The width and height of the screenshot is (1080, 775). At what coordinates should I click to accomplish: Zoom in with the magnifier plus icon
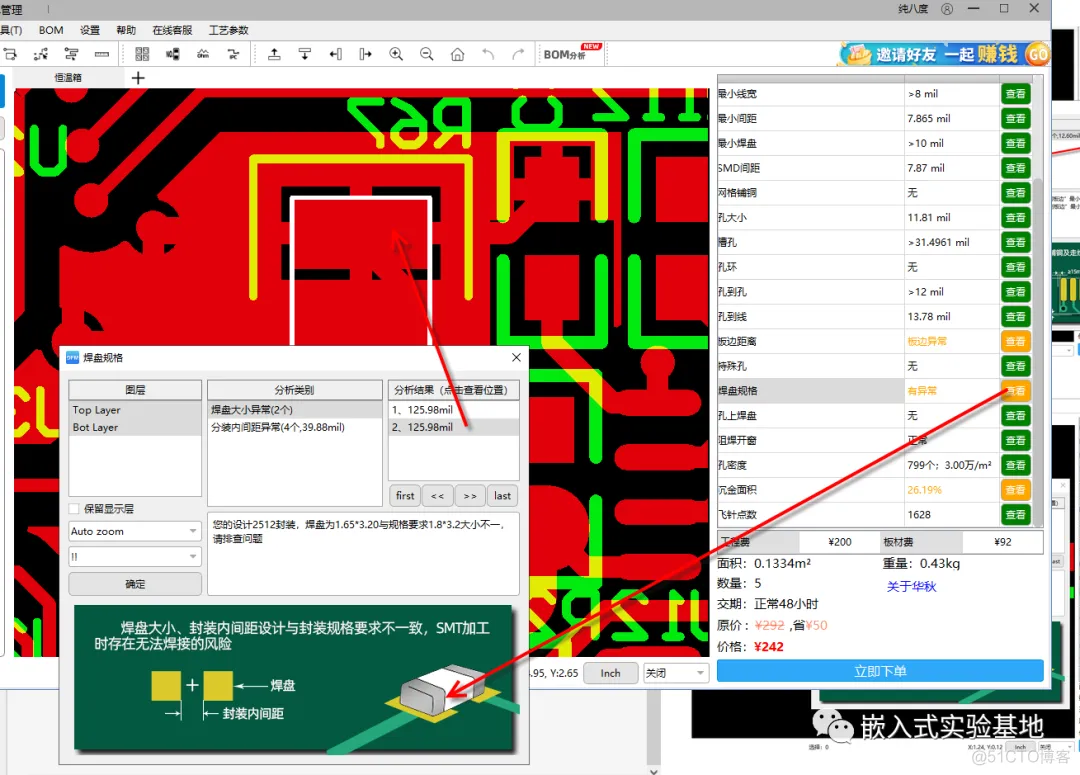tap(396, 54)
